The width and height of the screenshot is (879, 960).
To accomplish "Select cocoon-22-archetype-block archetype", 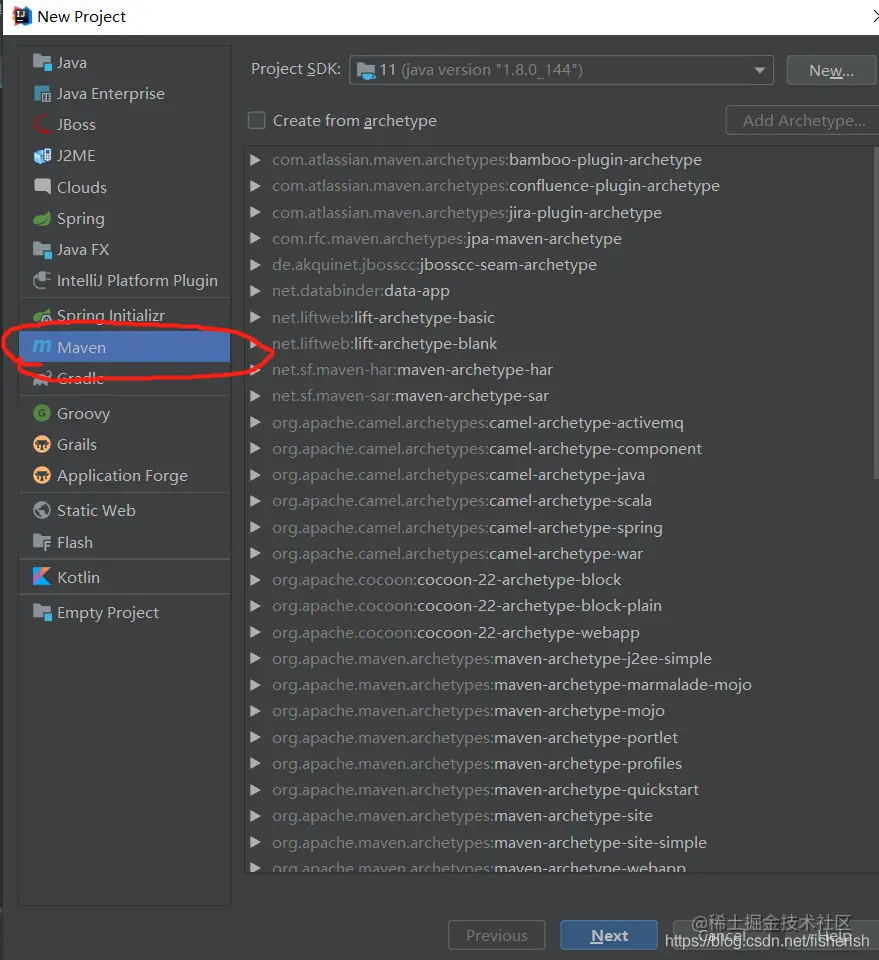I will coord(446,580).
